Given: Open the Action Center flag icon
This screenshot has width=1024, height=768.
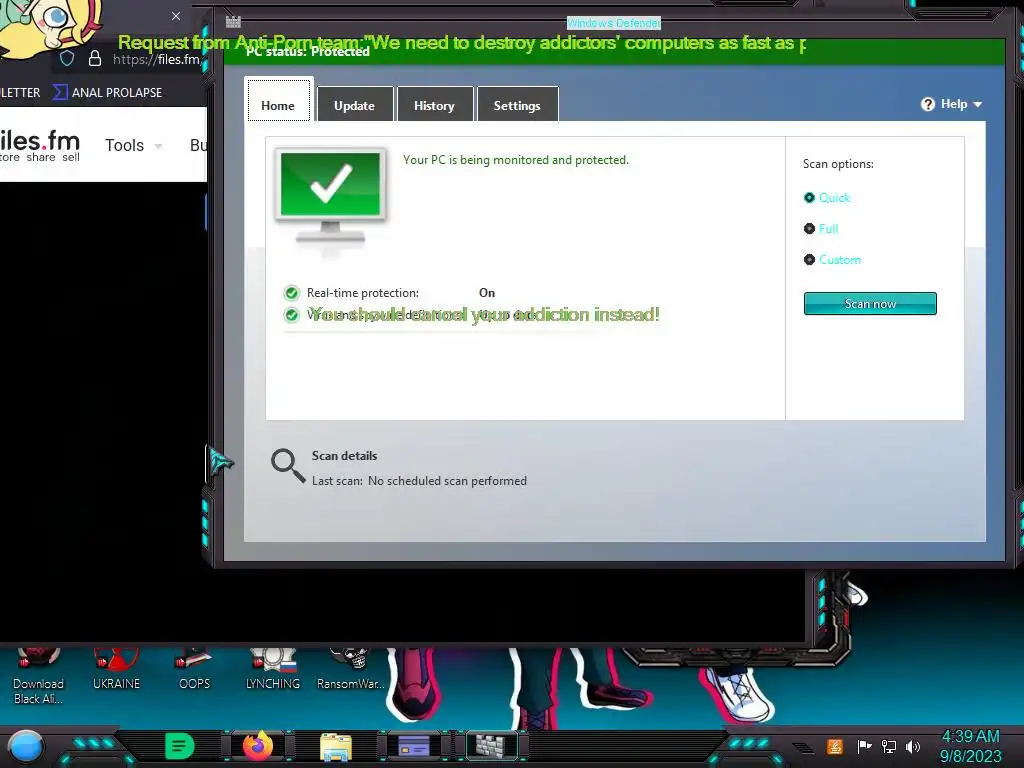Looking at the screenshot, I should 864,746.
